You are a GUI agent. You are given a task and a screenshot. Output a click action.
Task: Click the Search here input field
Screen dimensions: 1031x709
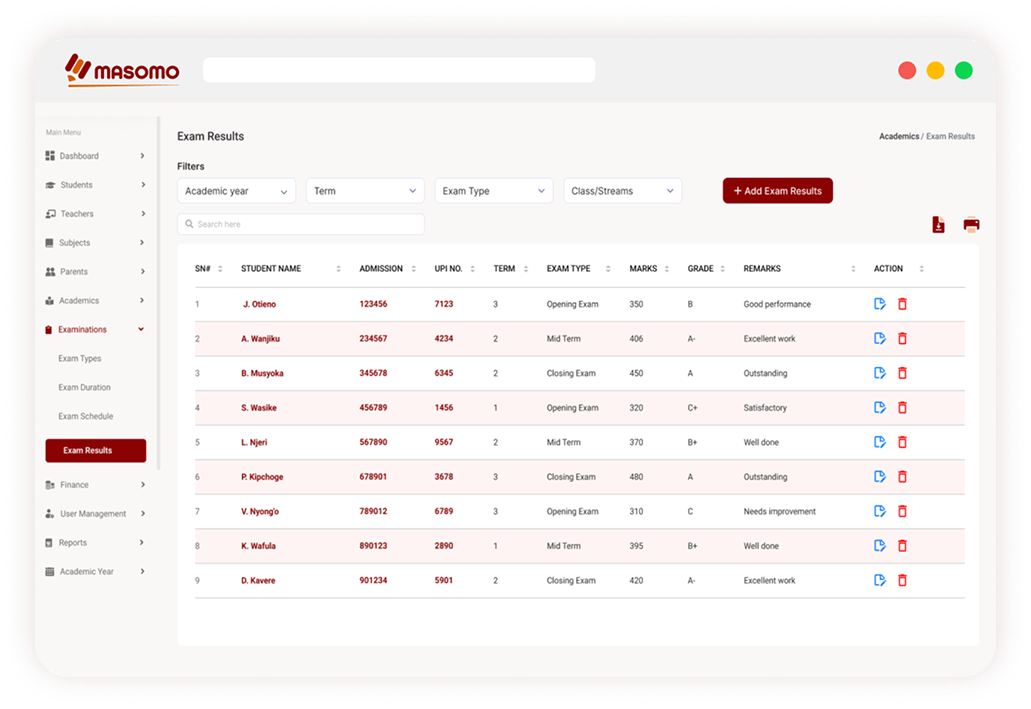[x=300, y=224]
